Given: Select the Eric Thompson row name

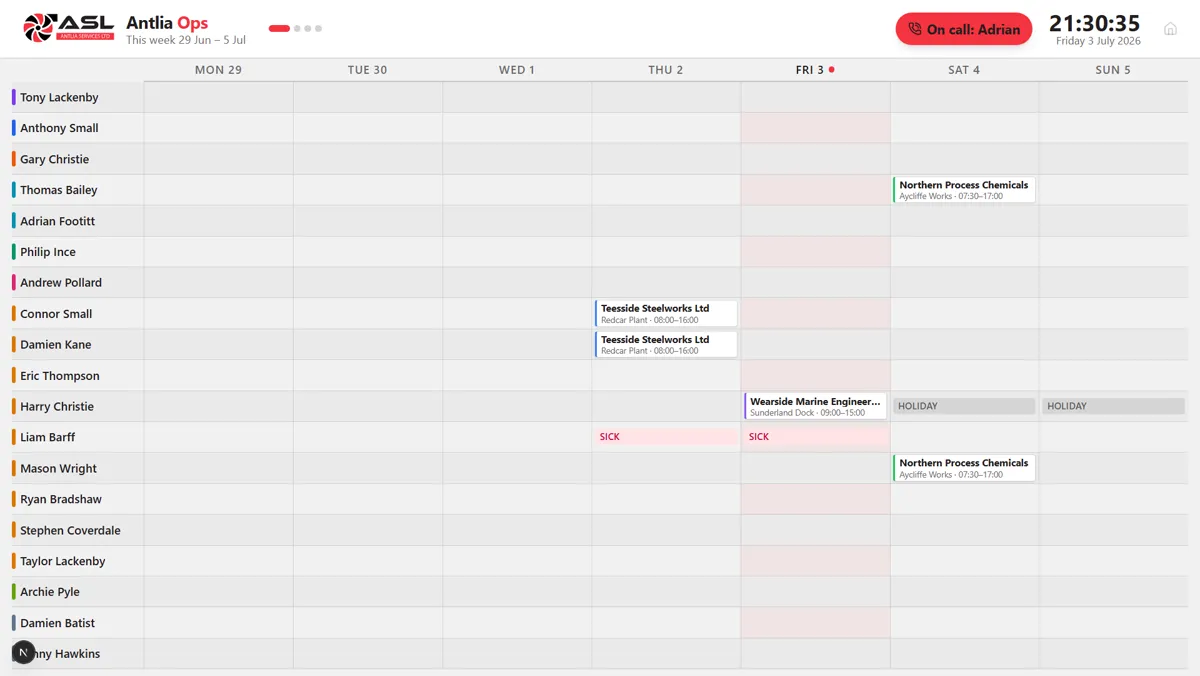Looking at the screenshot, I should tap(60, 375).
